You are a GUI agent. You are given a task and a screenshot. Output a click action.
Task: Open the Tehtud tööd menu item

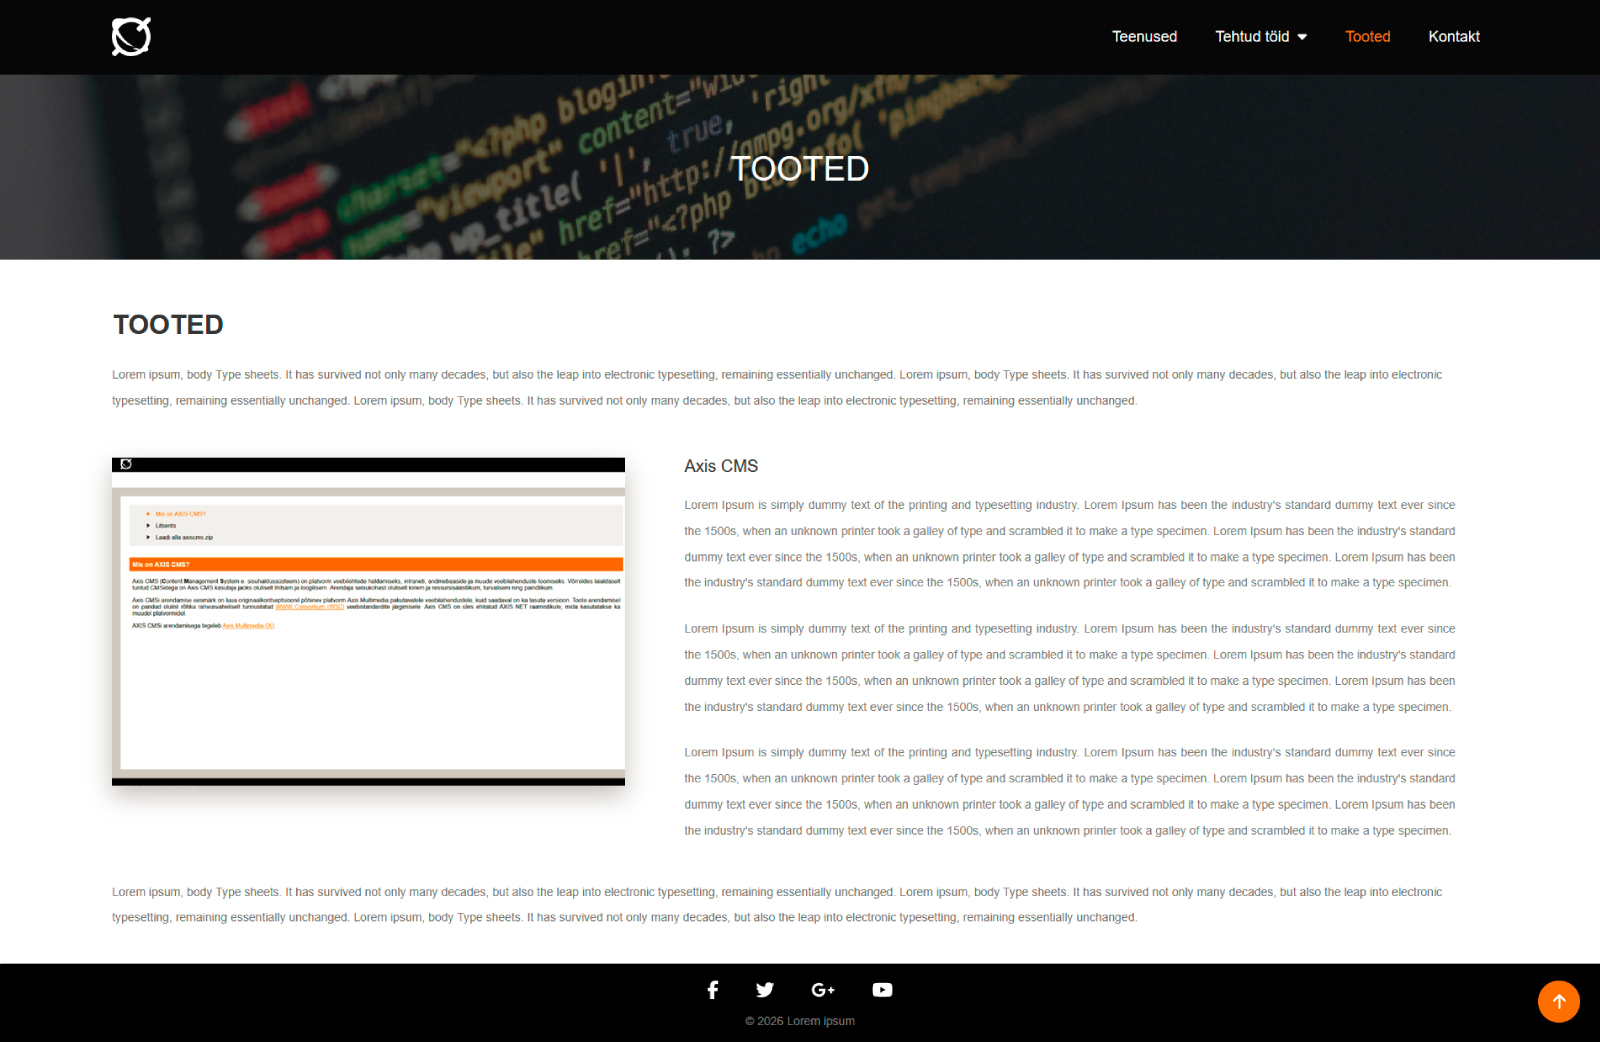(x=1252, y=37)
